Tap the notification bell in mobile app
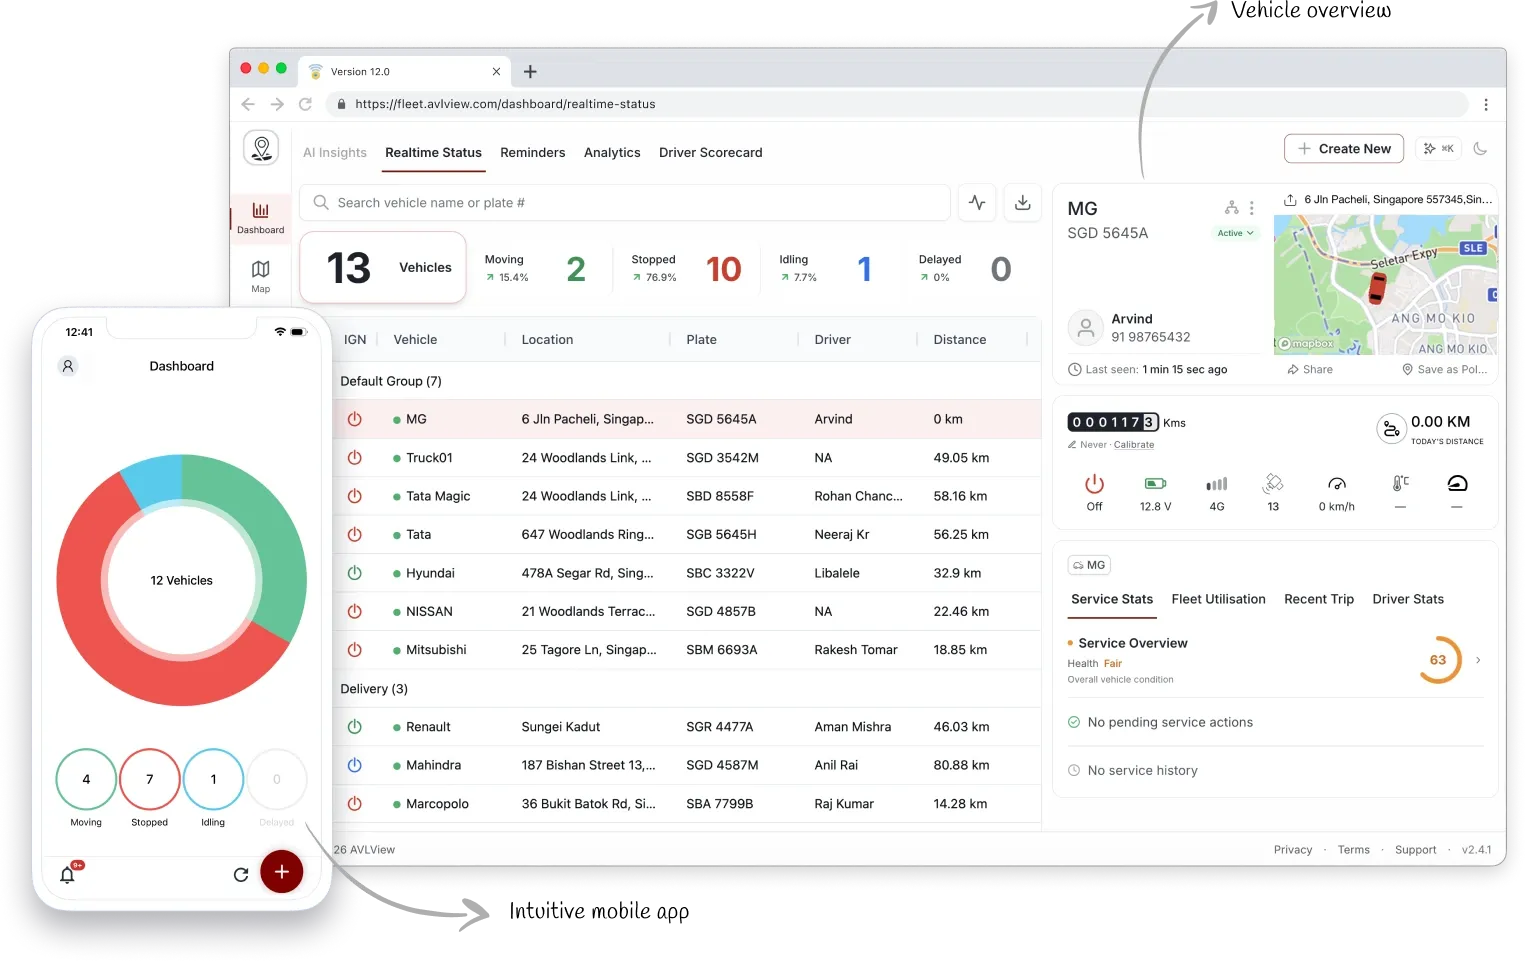 pos(68,874)
